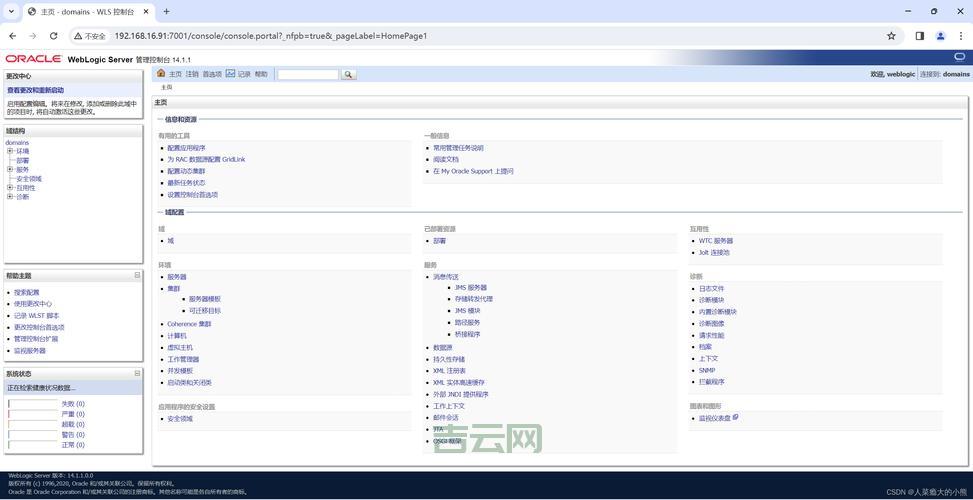Screen dimensions: 973x500
Task: Expand the 诊断 tree node
Action: click(x=10, y=196)
